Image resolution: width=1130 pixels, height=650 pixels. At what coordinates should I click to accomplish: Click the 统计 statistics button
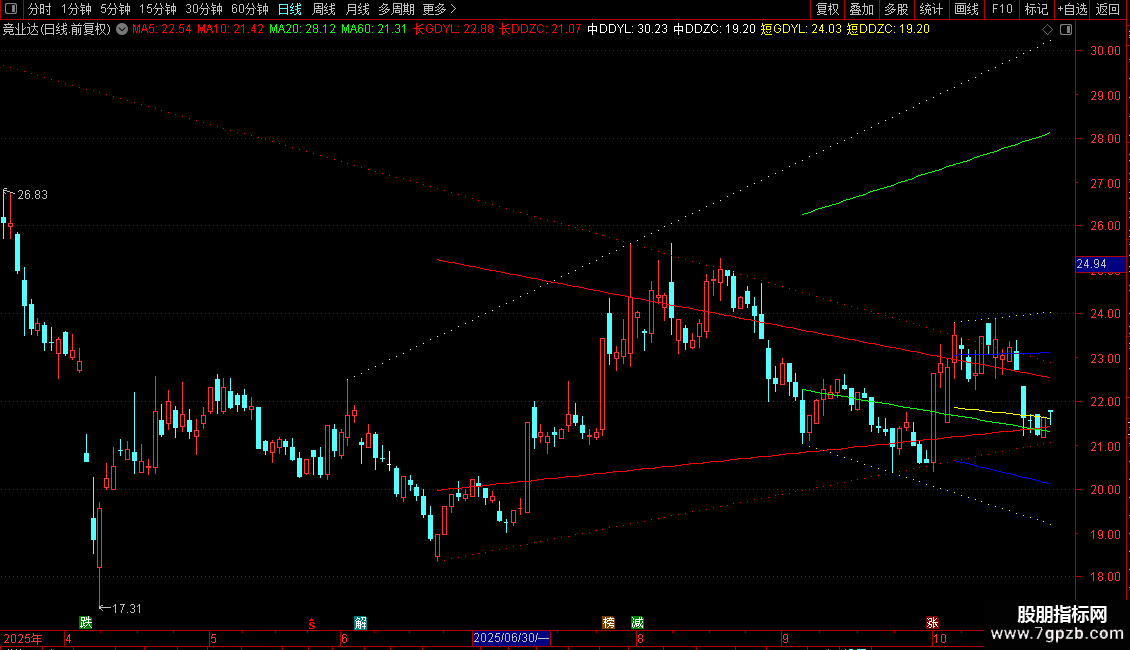(930, 9)
